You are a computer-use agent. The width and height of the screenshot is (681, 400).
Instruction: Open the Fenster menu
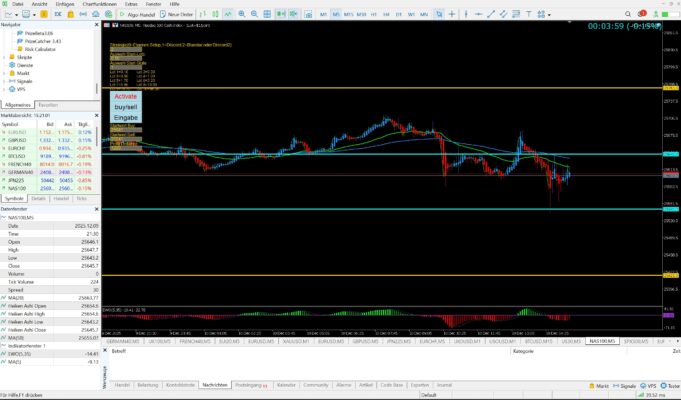click(x=153, y=4)
